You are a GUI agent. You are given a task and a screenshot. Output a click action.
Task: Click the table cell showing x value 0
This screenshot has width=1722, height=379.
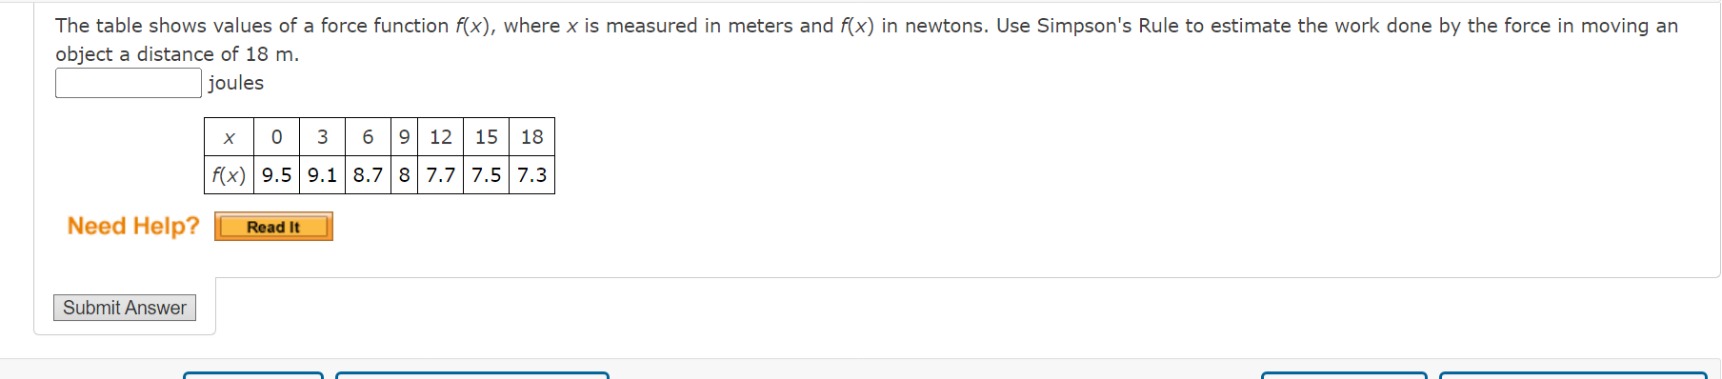277,137
